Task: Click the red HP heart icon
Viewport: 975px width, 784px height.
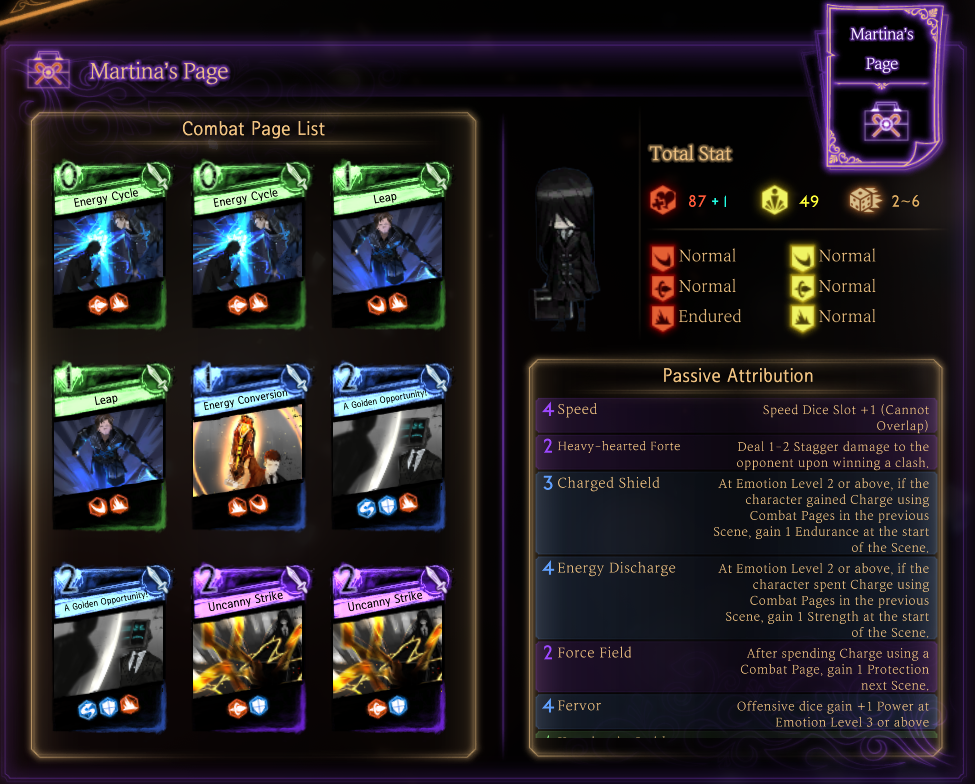Action: [663, 200]
